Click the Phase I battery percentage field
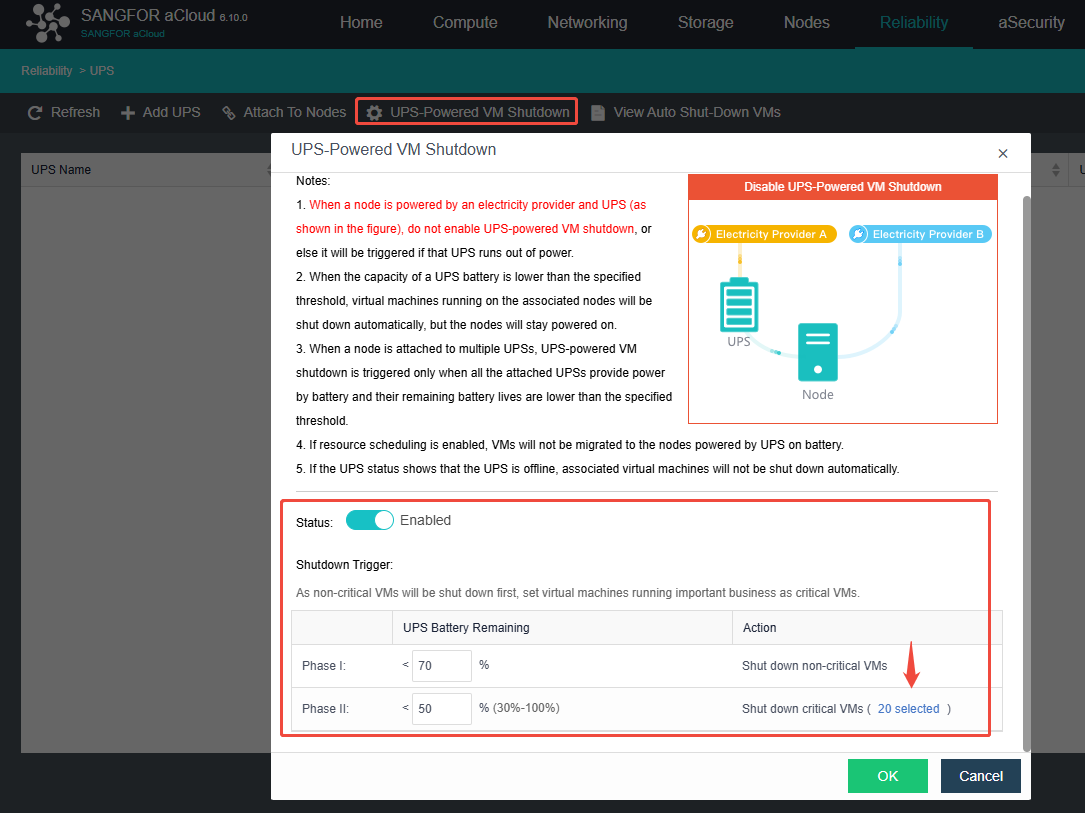Viewport: 1085px width, 813px height. tap(441, 666)
